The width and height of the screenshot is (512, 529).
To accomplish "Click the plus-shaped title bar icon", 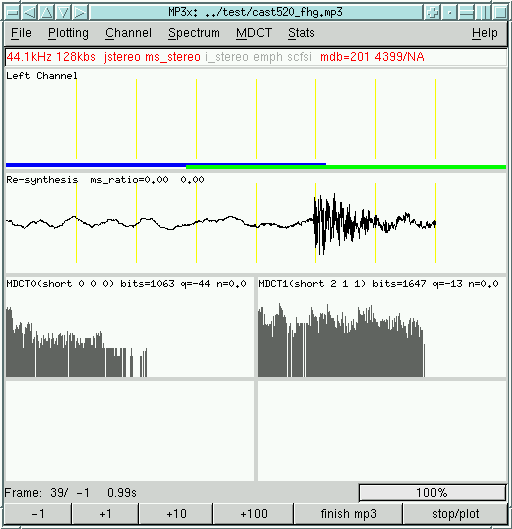I will tap(432, 12).
